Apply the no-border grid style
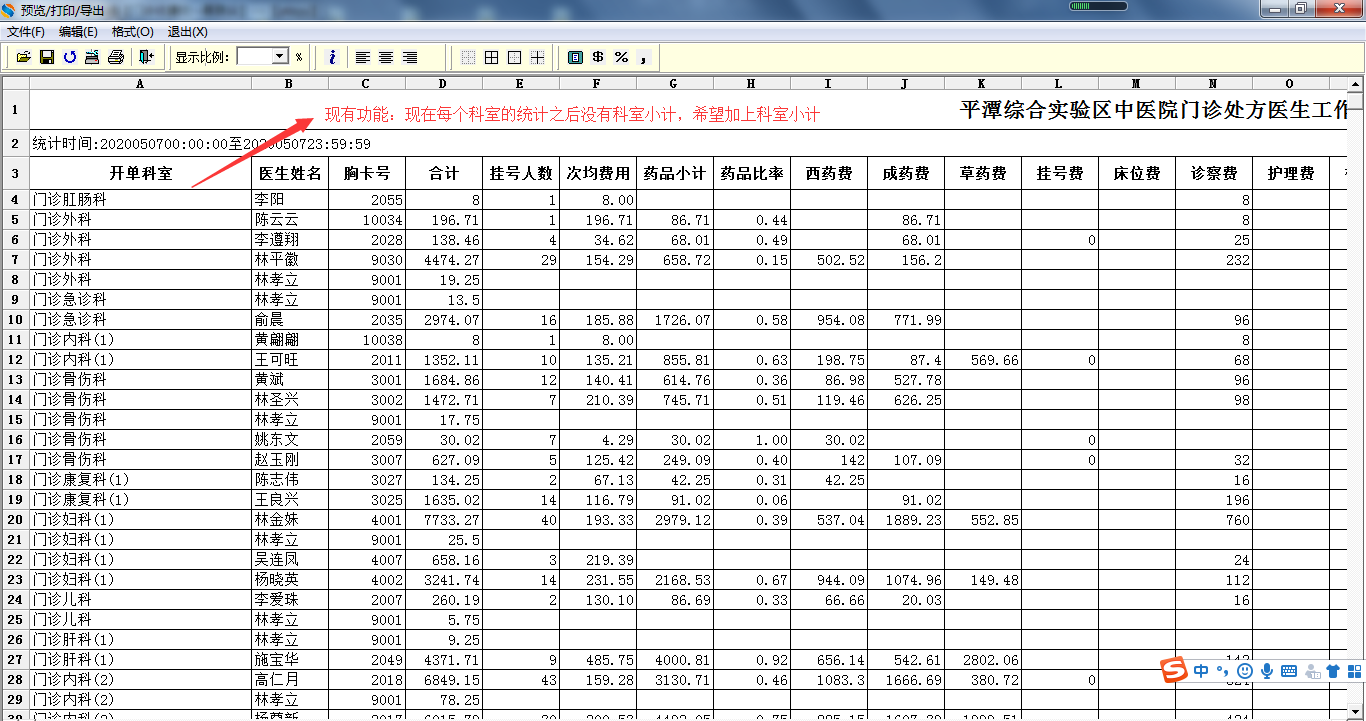This screenshot has width=1366, height=721. click(468, 57)
